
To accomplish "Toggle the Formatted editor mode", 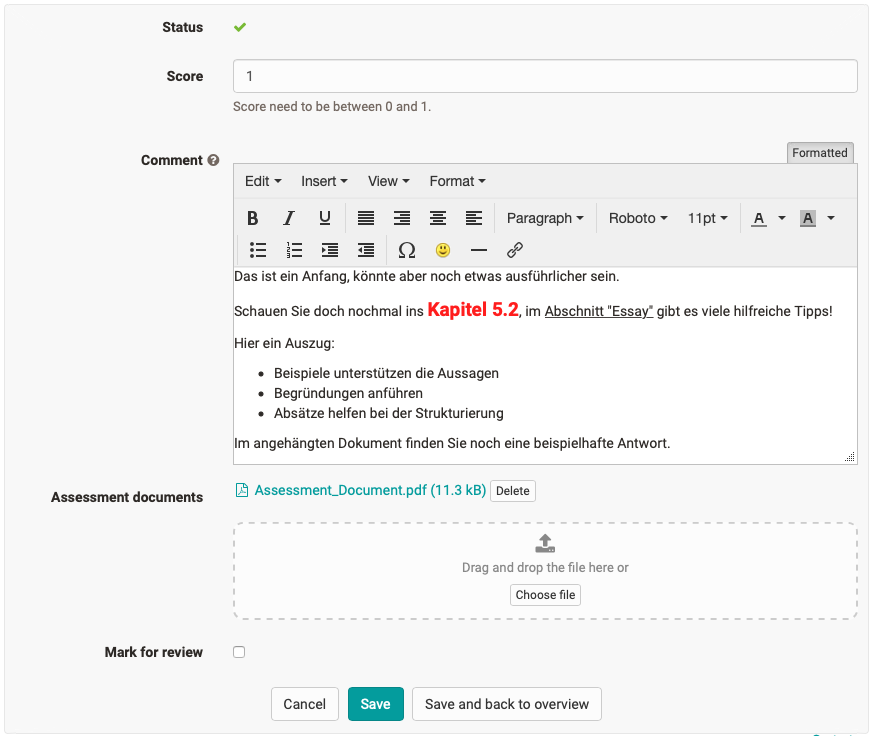I will coord(820,153).
